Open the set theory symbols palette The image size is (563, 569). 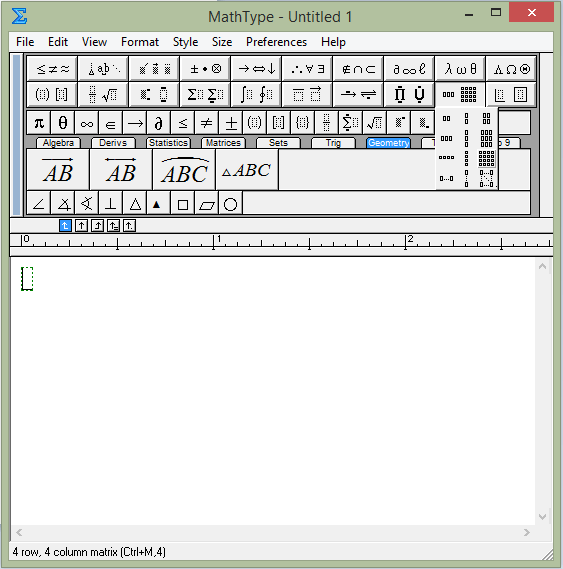coord(358,69)
